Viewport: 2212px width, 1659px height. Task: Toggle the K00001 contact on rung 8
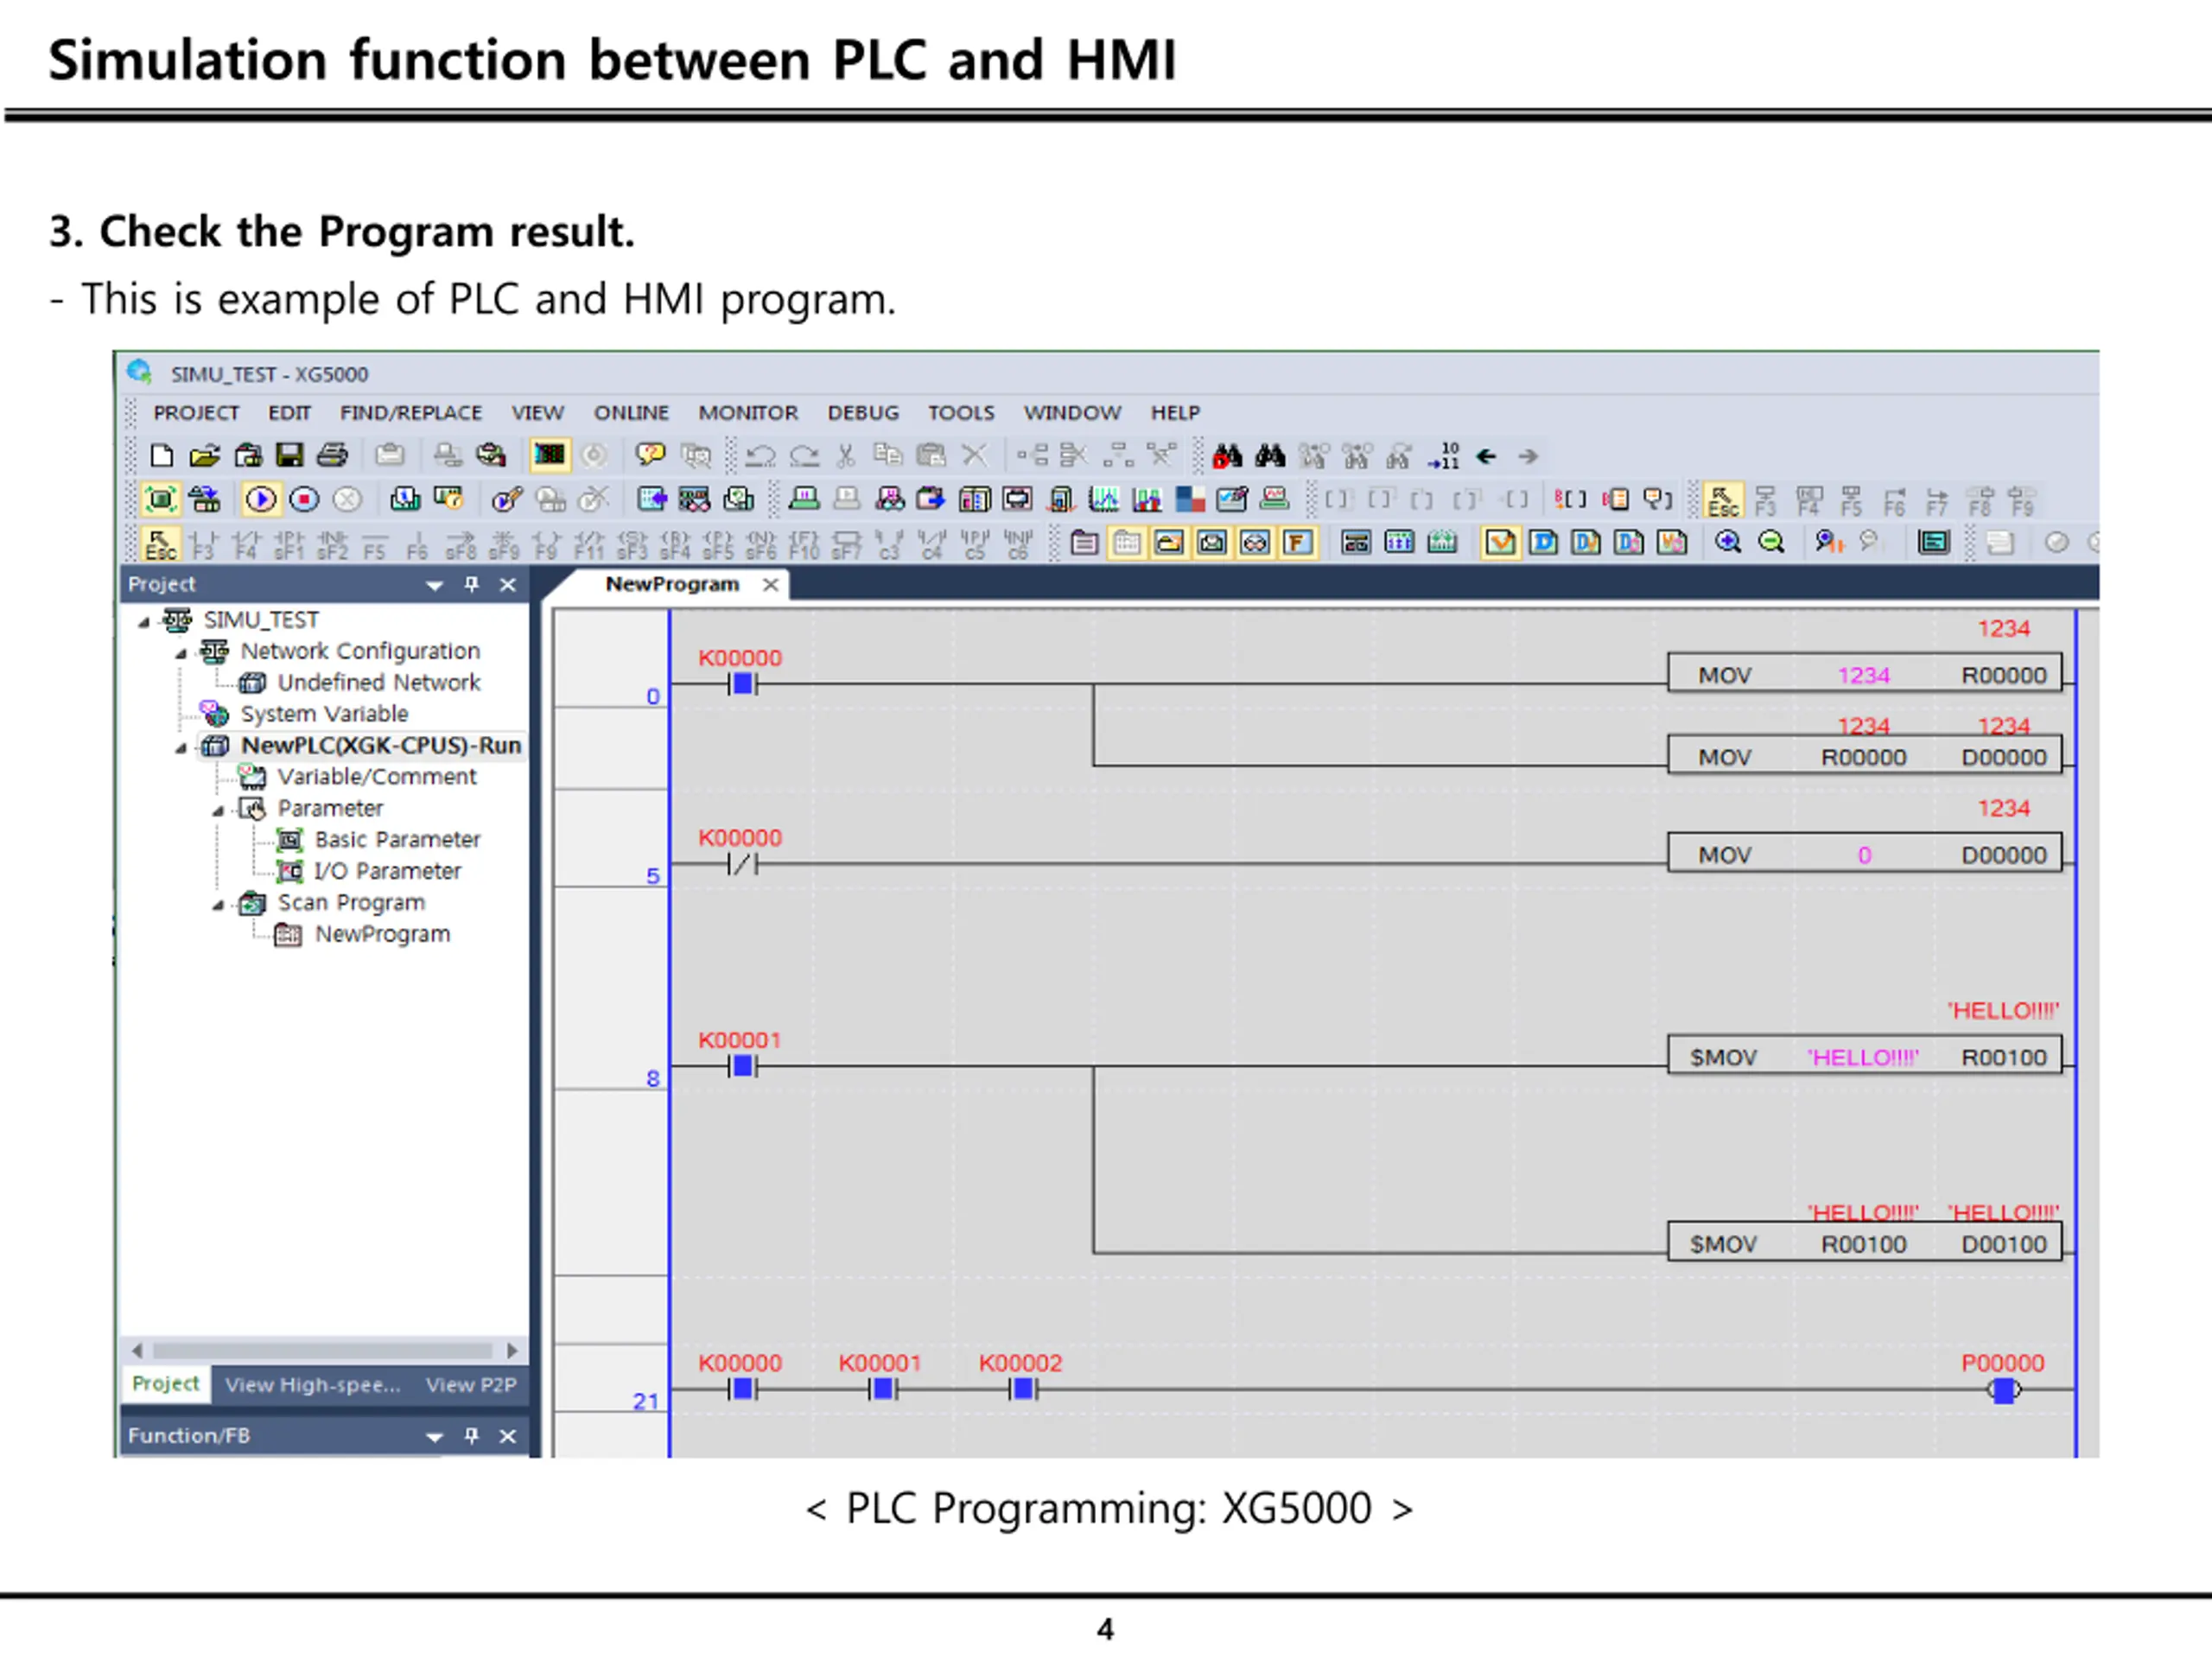tap(742, 1066)
